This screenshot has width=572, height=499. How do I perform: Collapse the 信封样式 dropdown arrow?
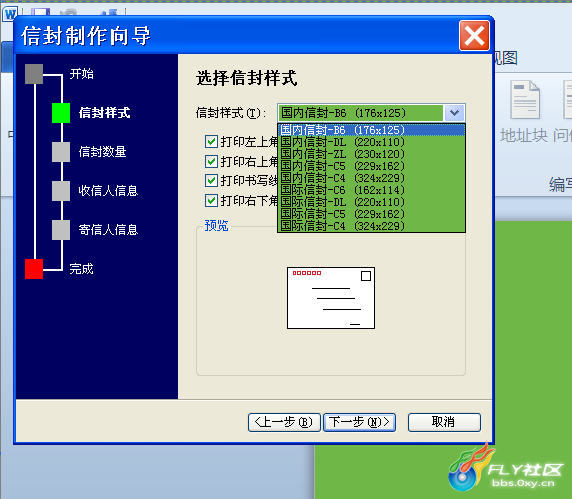tap(454, 113)
